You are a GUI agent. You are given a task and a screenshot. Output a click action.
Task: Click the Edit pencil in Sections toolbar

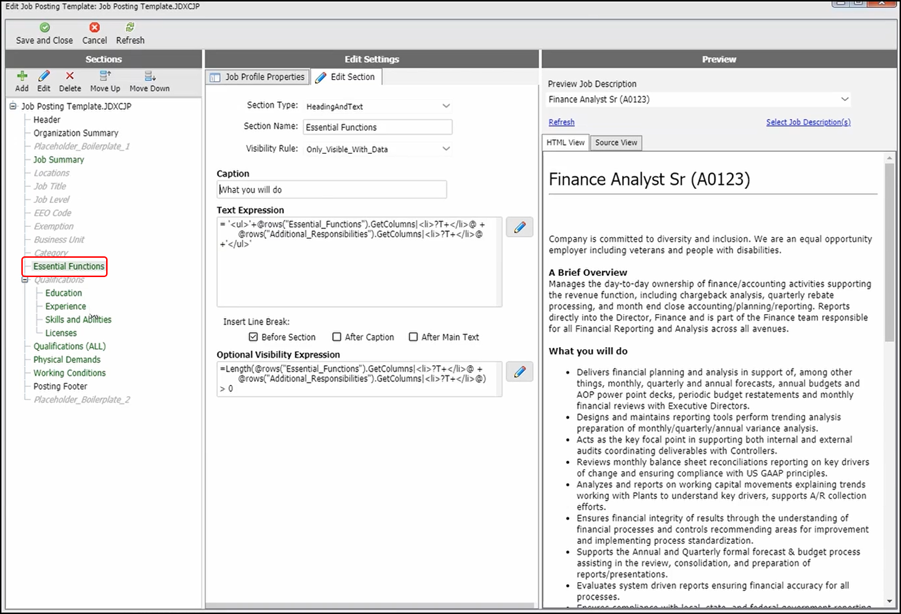pos(44,76)
